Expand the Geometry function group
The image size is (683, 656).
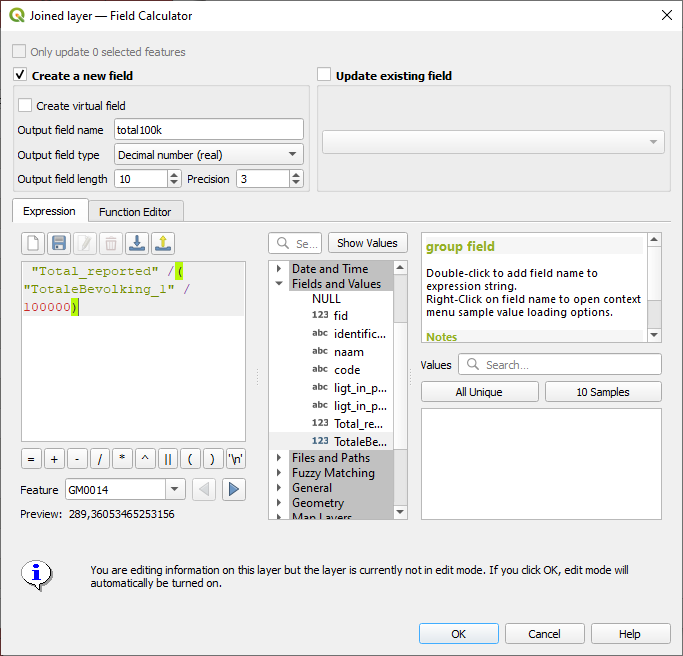(279, 503)
